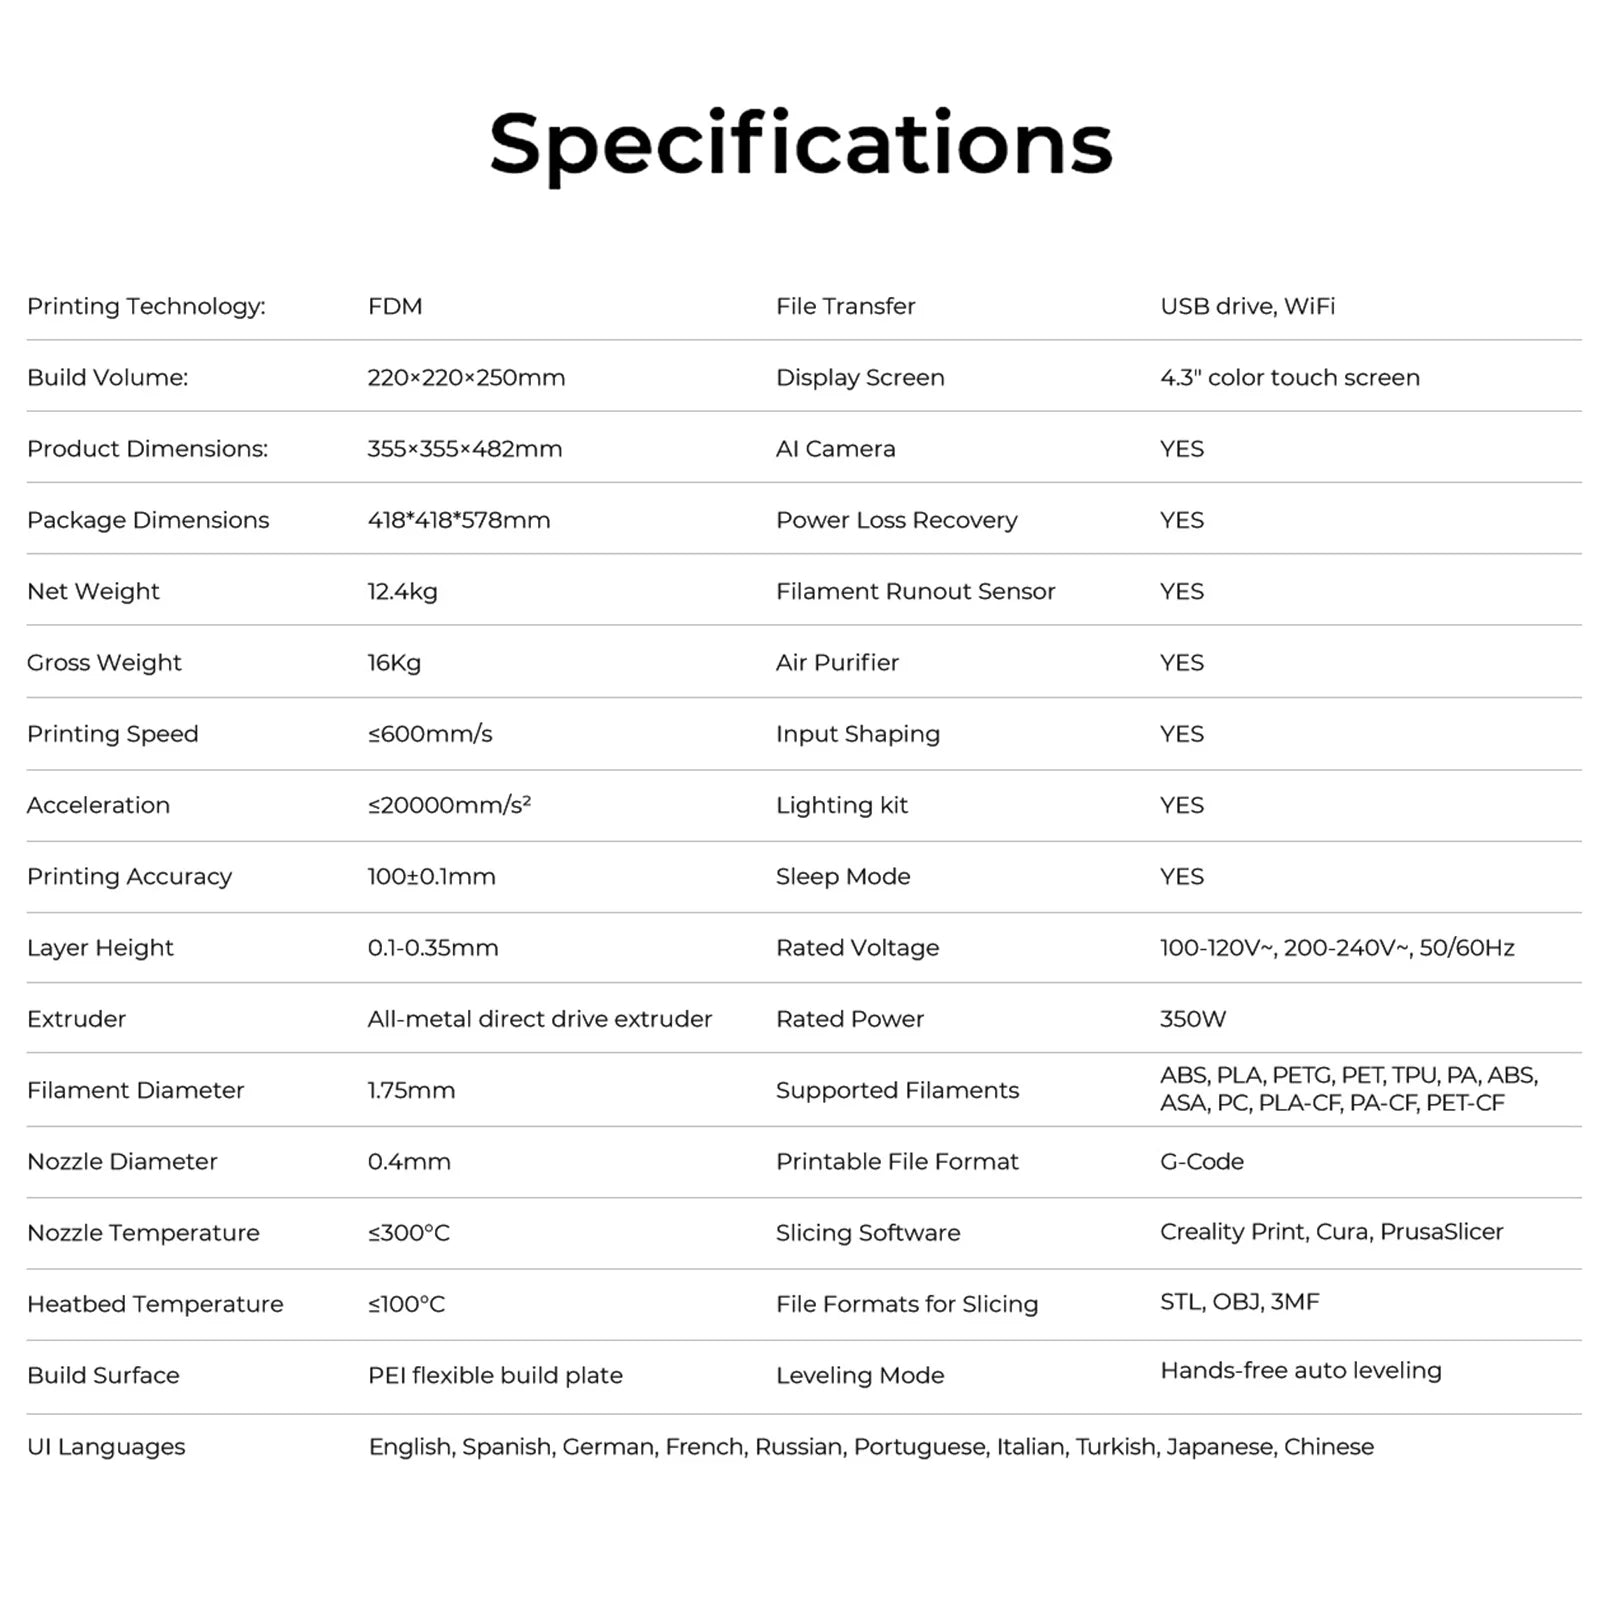Viewport: 1601px width, 1601px height.
Task: Click Creality Print, Cura, PrusaSlicer text
Action: pyautogui.click(x=1331, y=1232)
